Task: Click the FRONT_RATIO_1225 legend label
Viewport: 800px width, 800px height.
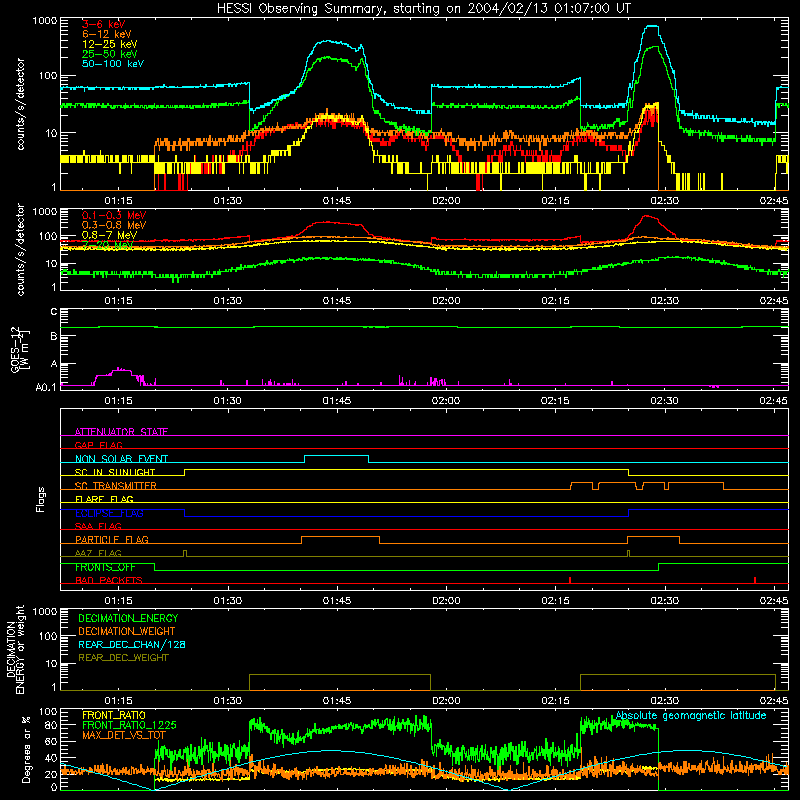Action: pos(129,725)
